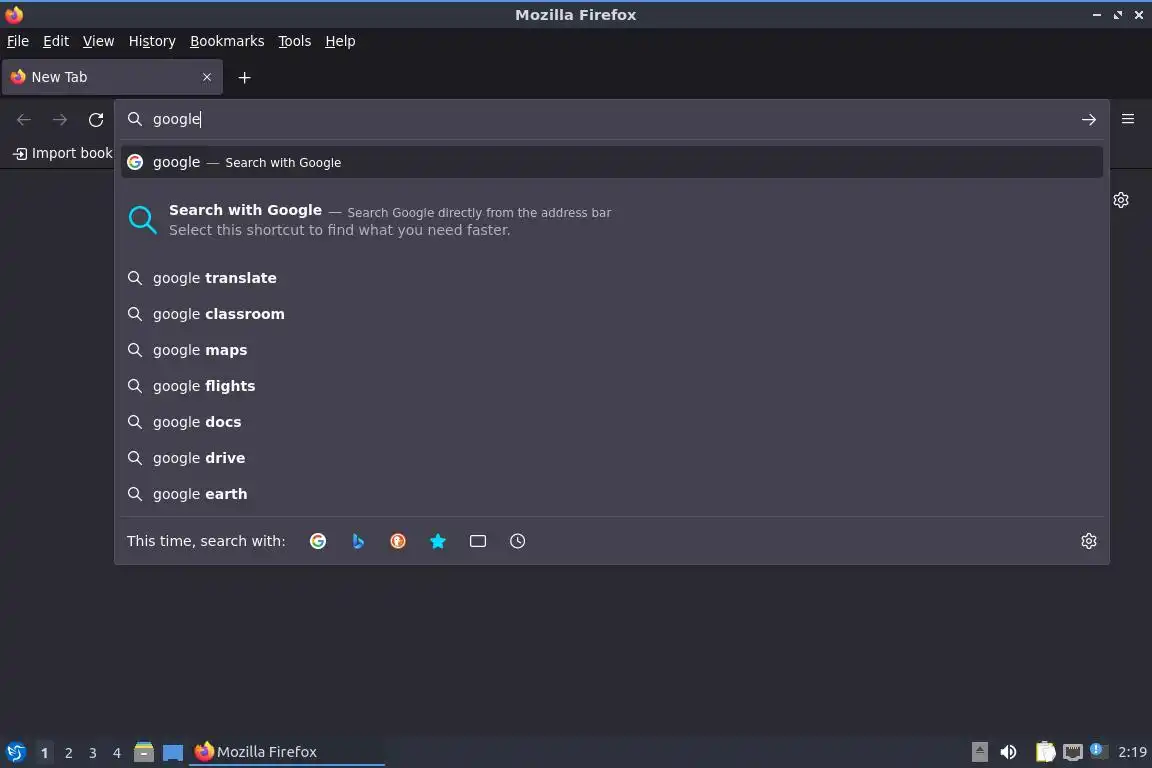Image resolution: width=1152 pixels, height=768 pixels.
Task: Choose suggestion 'google earth'
Action: [x=612, y=494]
